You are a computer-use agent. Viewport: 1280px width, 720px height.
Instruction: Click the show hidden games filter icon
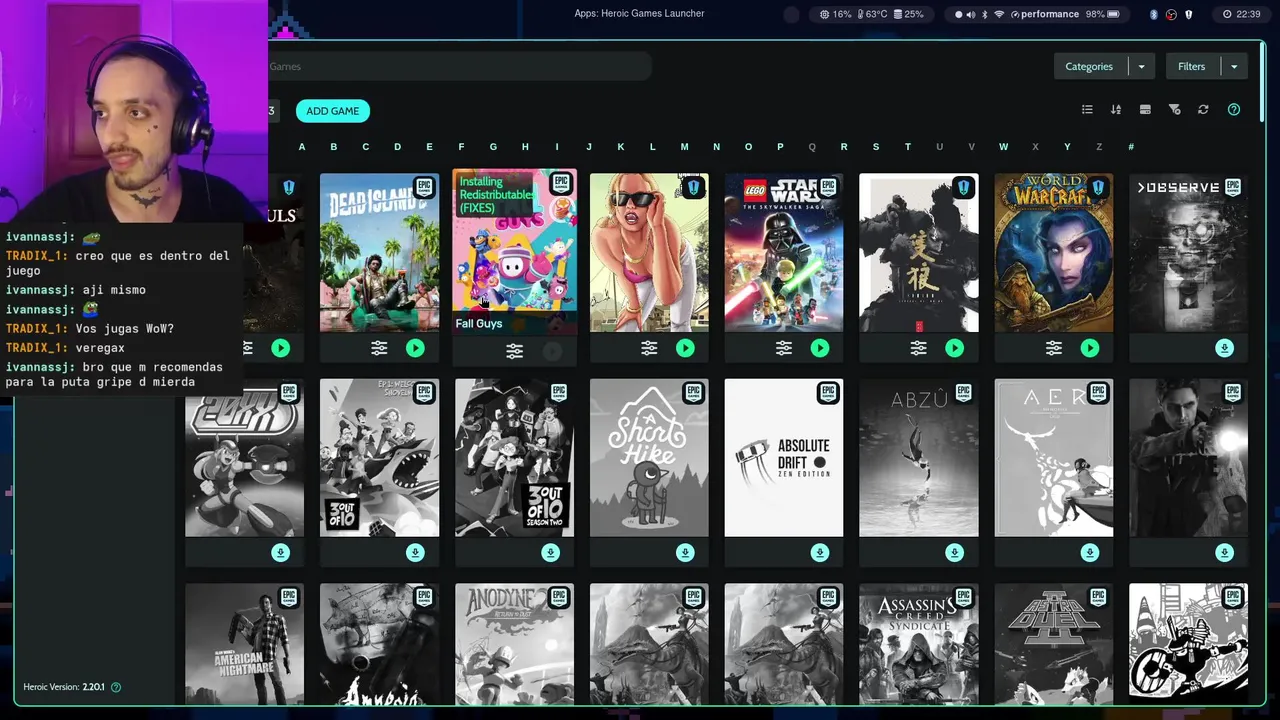click(1174, 110)
